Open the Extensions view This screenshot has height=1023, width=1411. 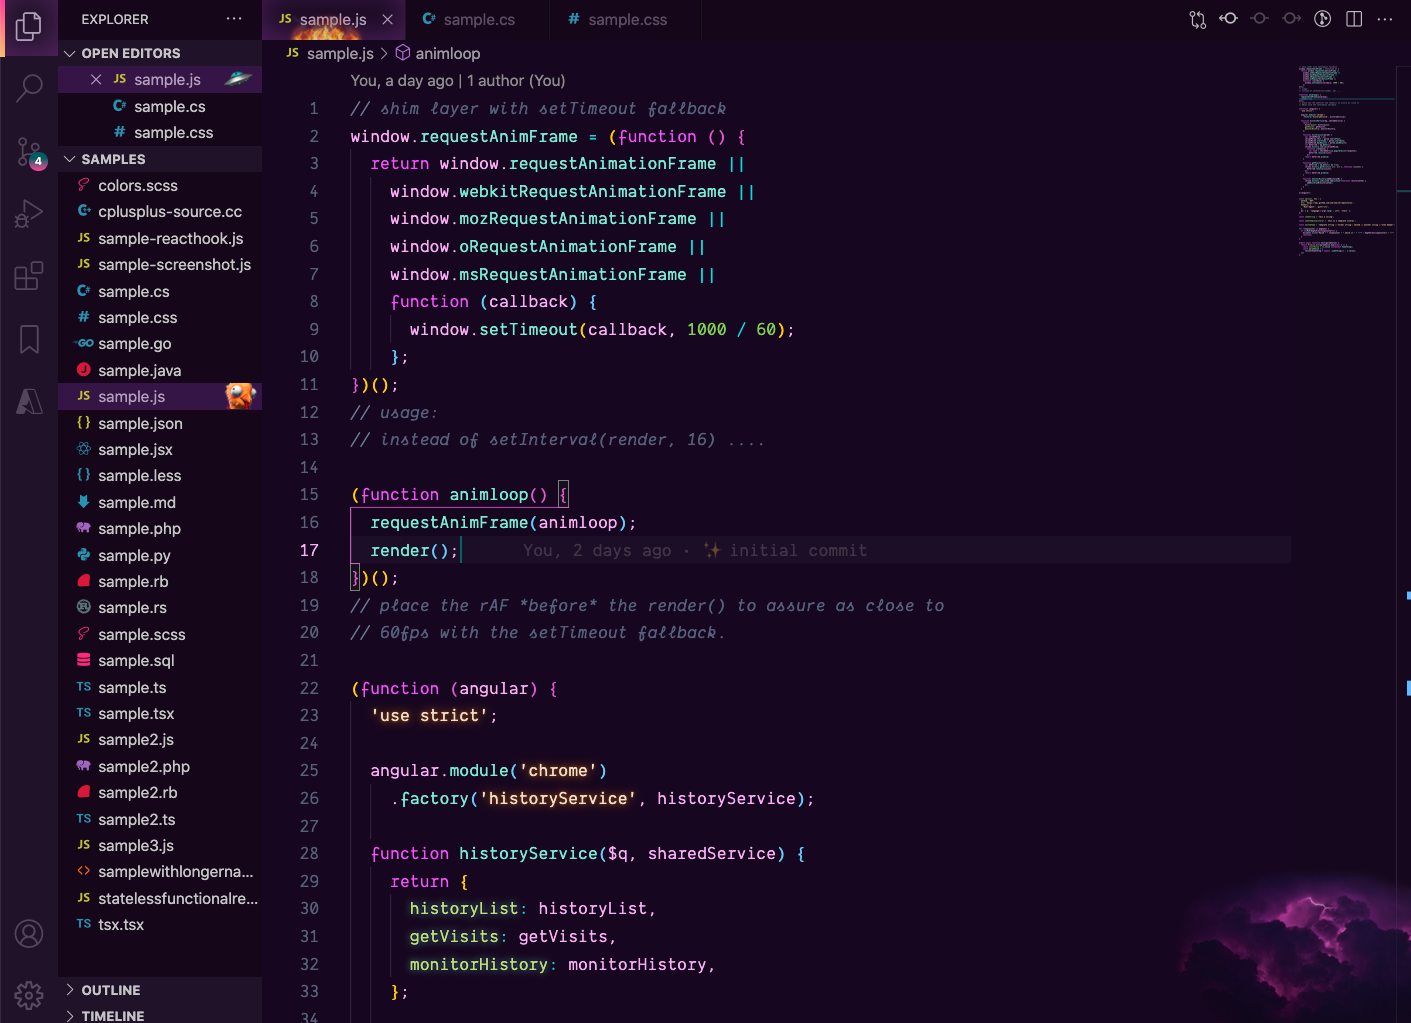29,276
